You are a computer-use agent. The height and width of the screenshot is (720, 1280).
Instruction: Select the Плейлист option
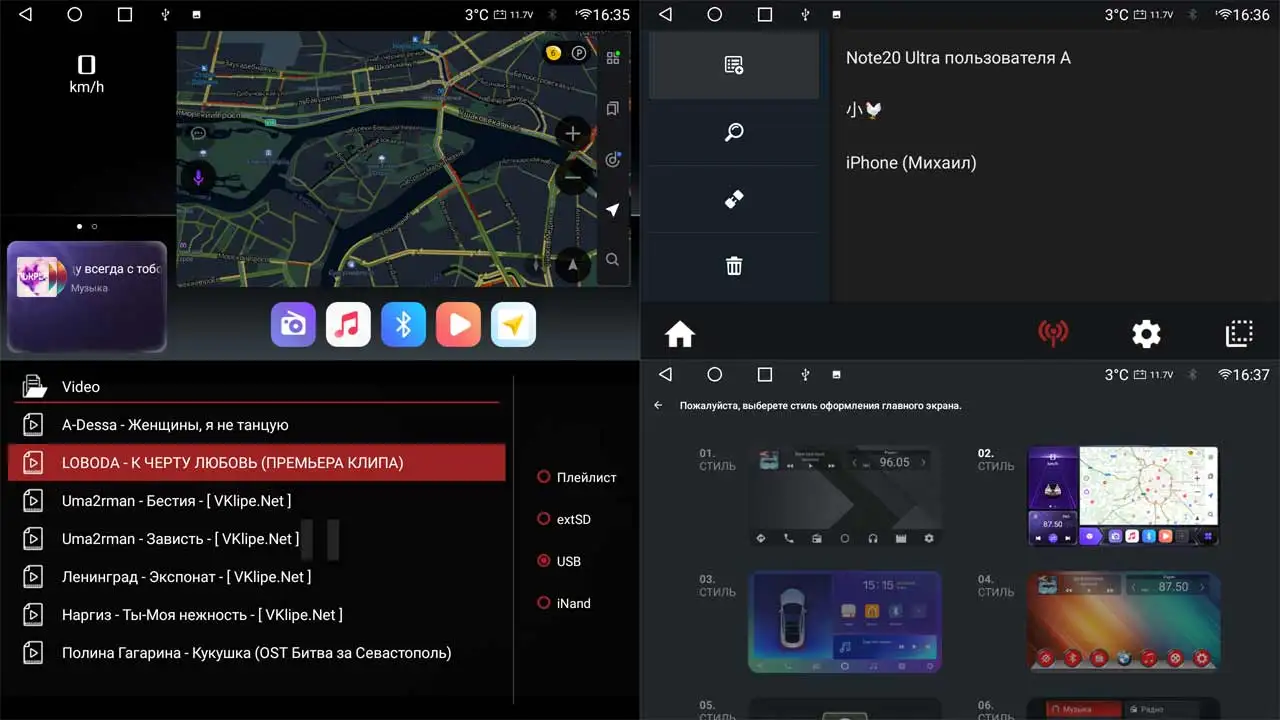(566, 477)
